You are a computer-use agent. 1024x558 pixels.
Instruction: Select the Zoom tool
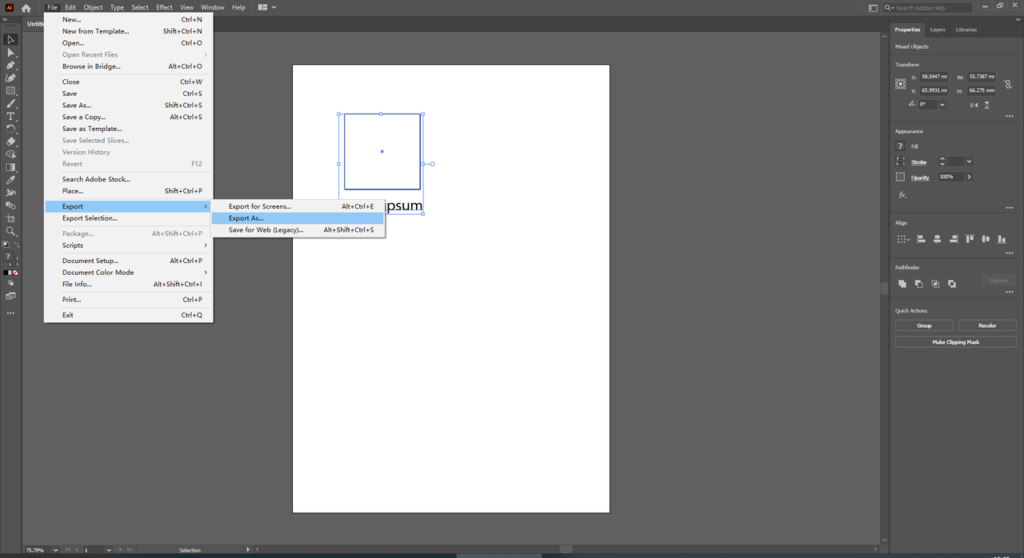tap(10, 231)
